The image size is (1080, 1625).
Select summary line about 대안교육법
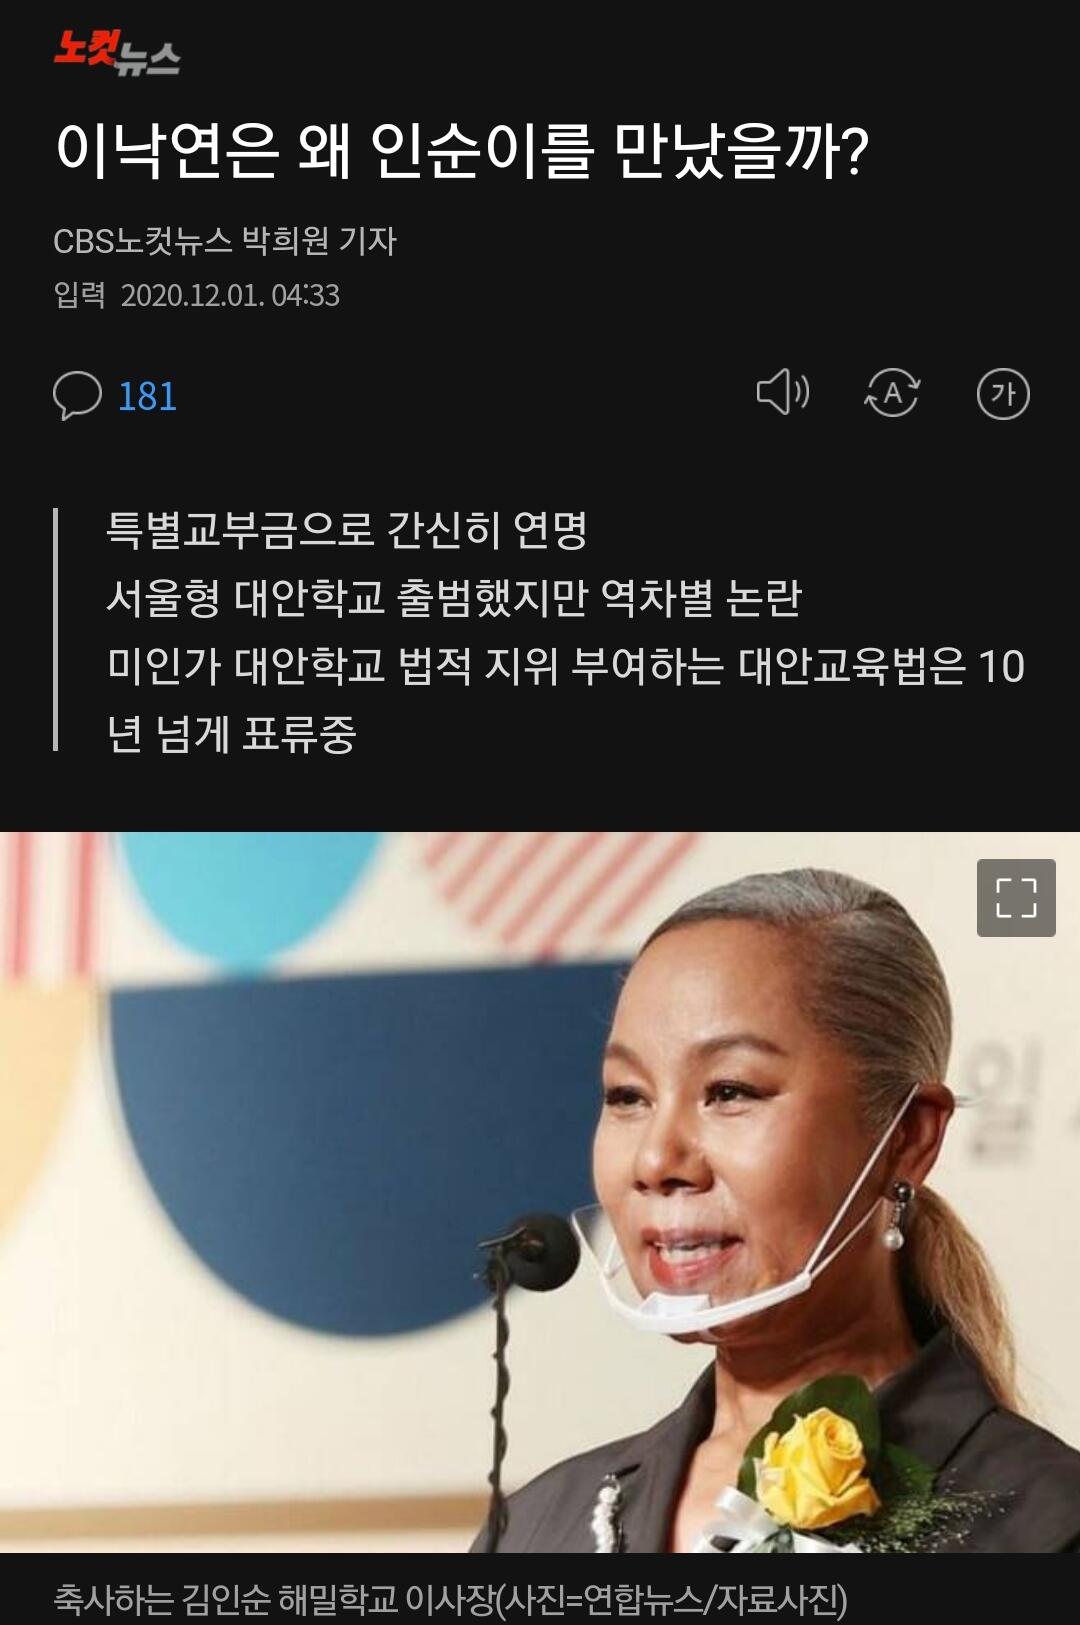(566, 666)
